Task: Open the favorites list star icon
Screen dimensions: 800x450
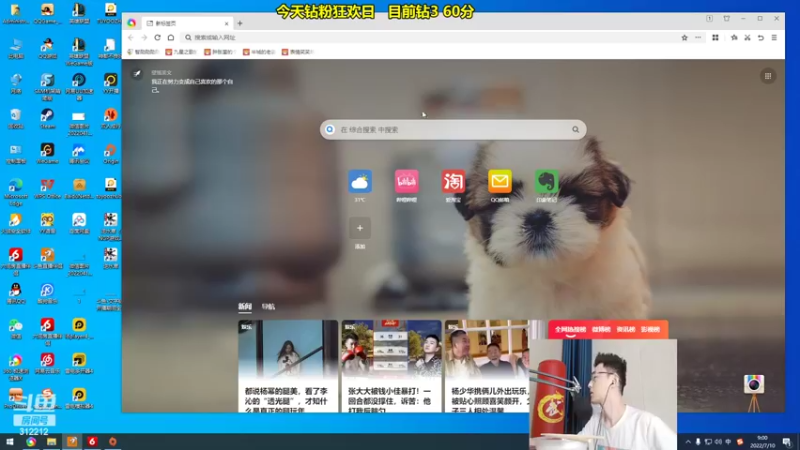Action: click(x=734, y=37)
